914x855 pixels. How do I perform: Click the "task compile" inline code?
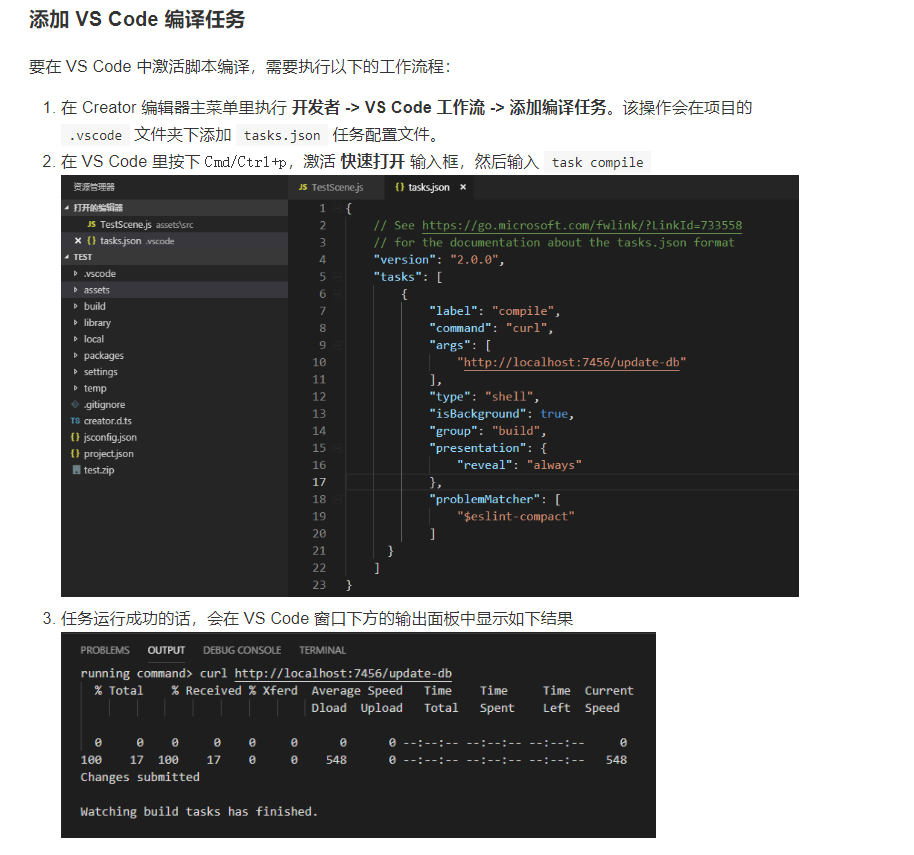(x=597, y=162)
